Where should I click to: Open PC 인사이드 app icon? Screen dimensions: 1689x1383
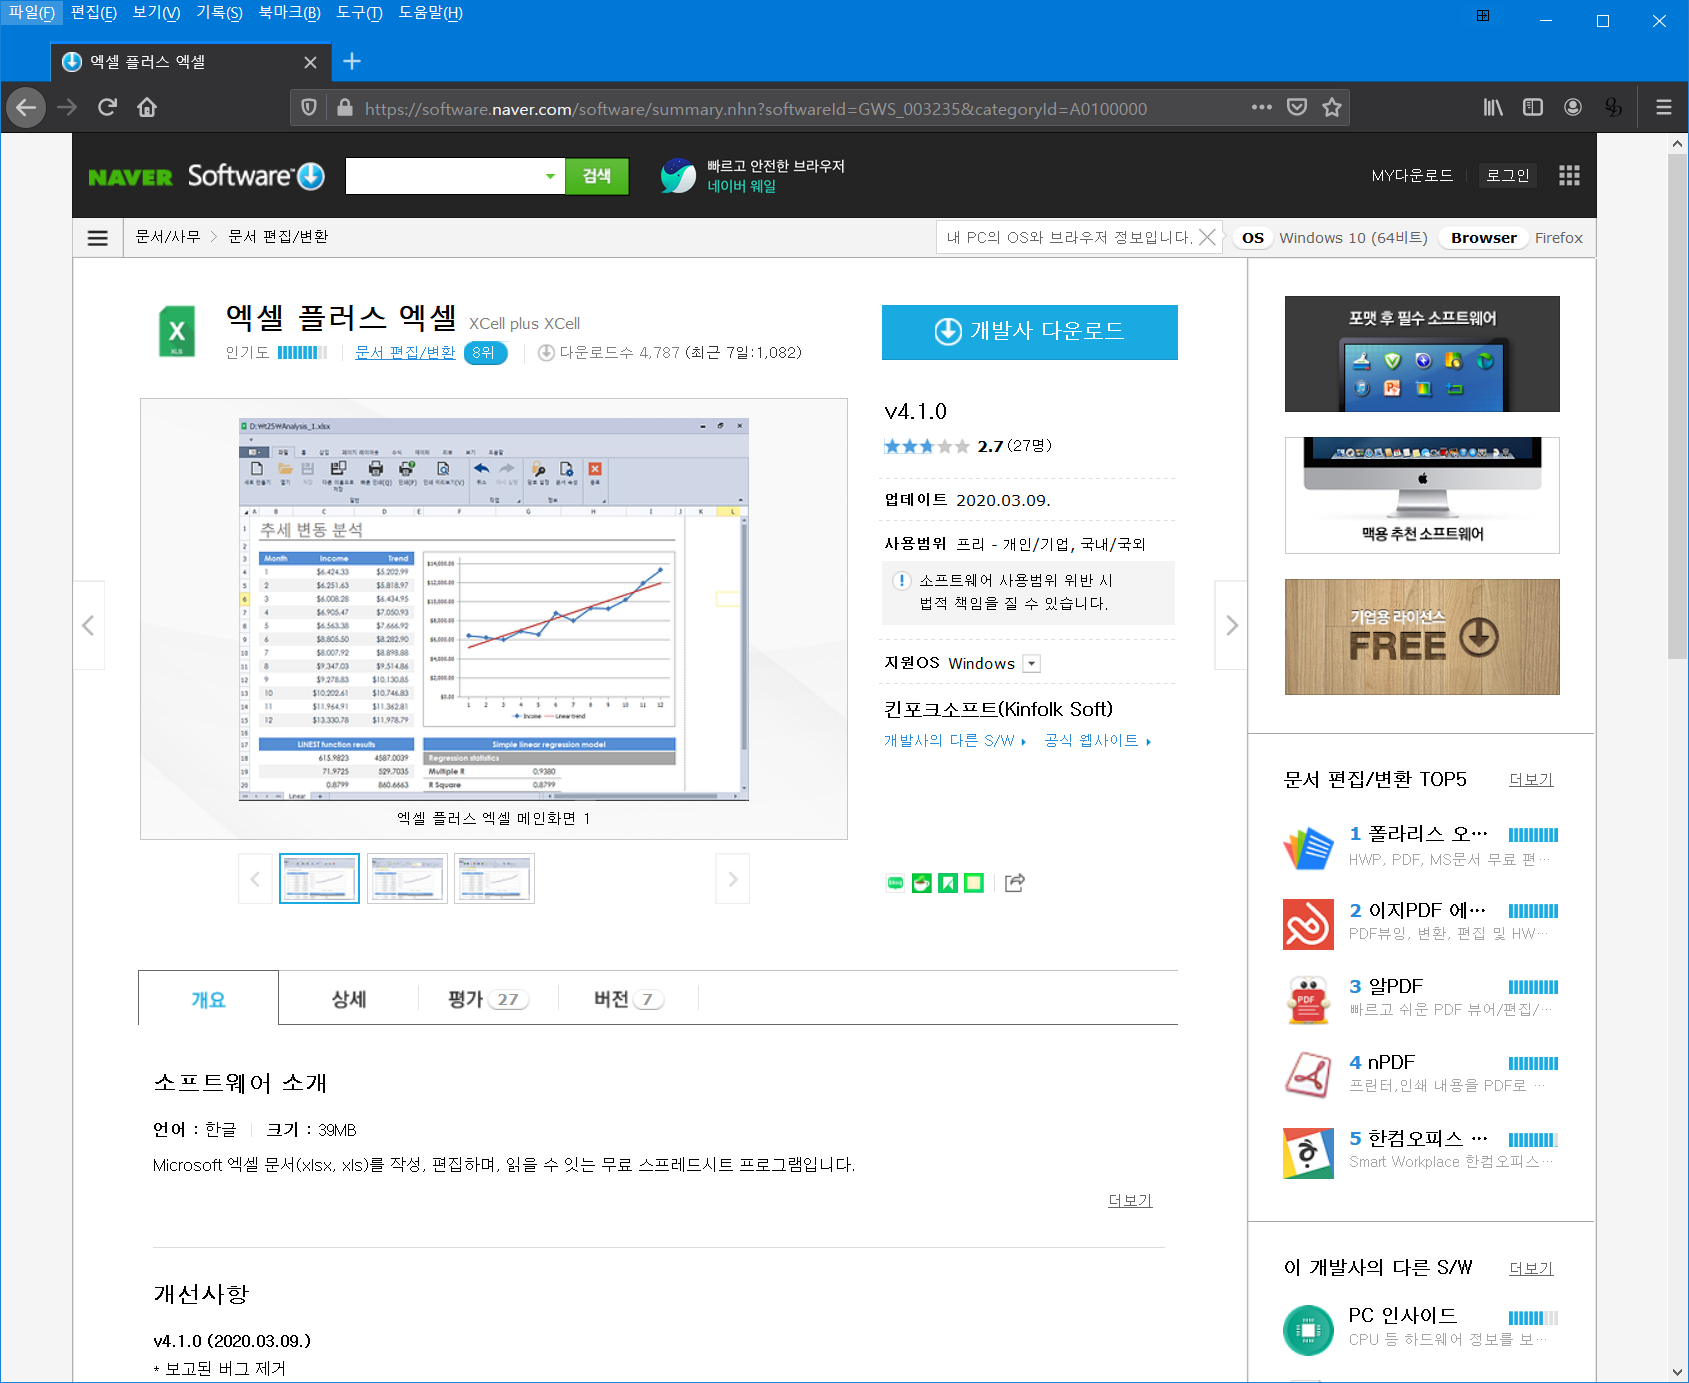coord(1308,1330)
